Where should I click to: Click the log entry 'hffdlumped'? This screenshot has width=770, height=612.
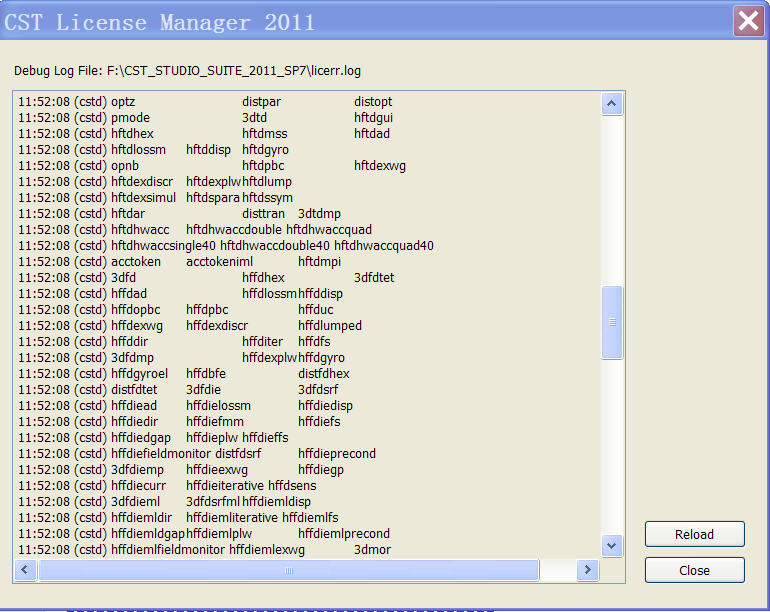330,326
